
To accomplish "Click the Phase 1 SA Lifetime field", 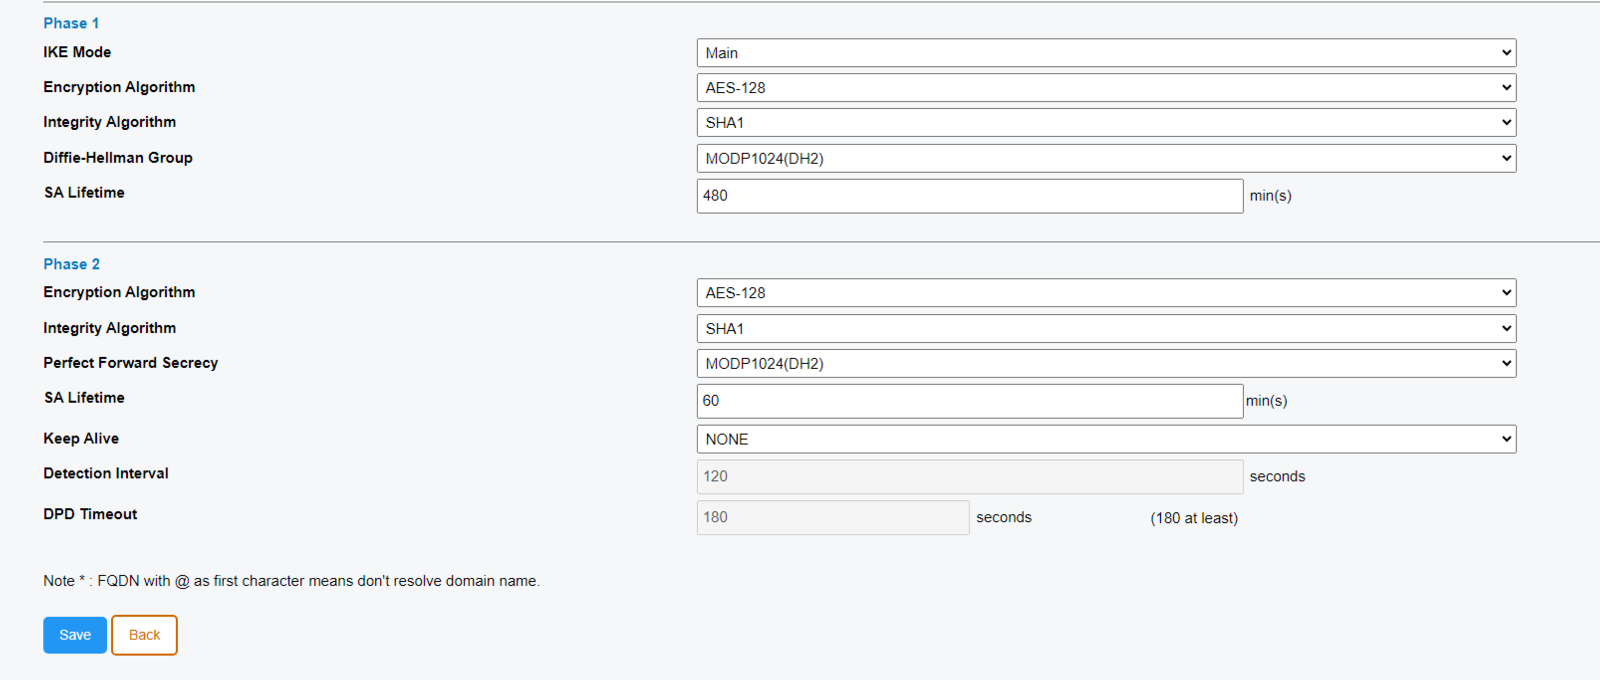I will coord(969,196).
